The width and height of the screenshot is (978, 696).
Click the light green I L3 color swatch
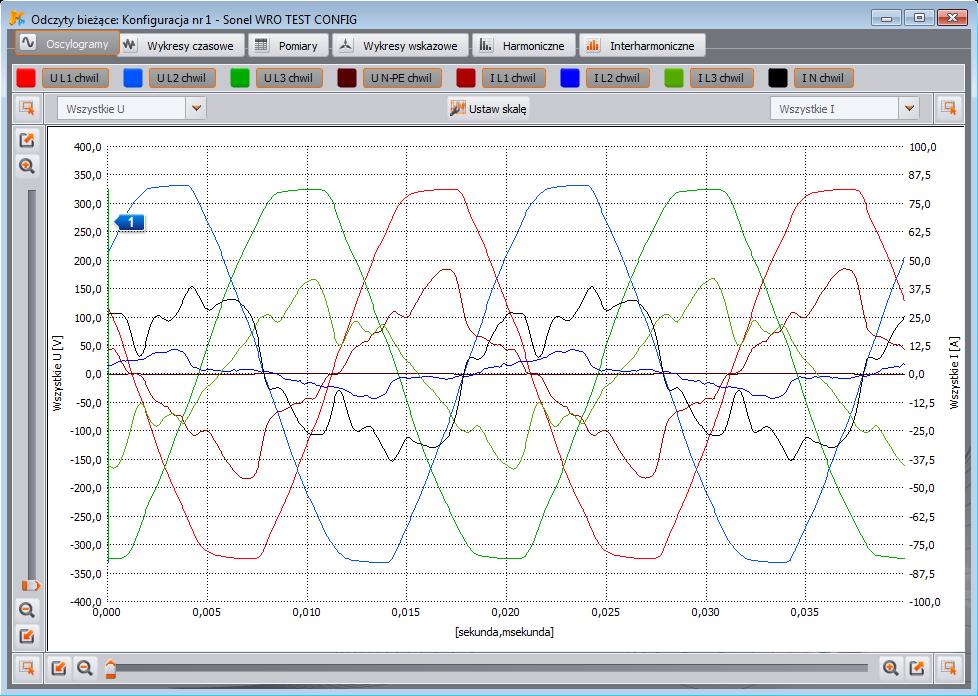click(674, 78)
